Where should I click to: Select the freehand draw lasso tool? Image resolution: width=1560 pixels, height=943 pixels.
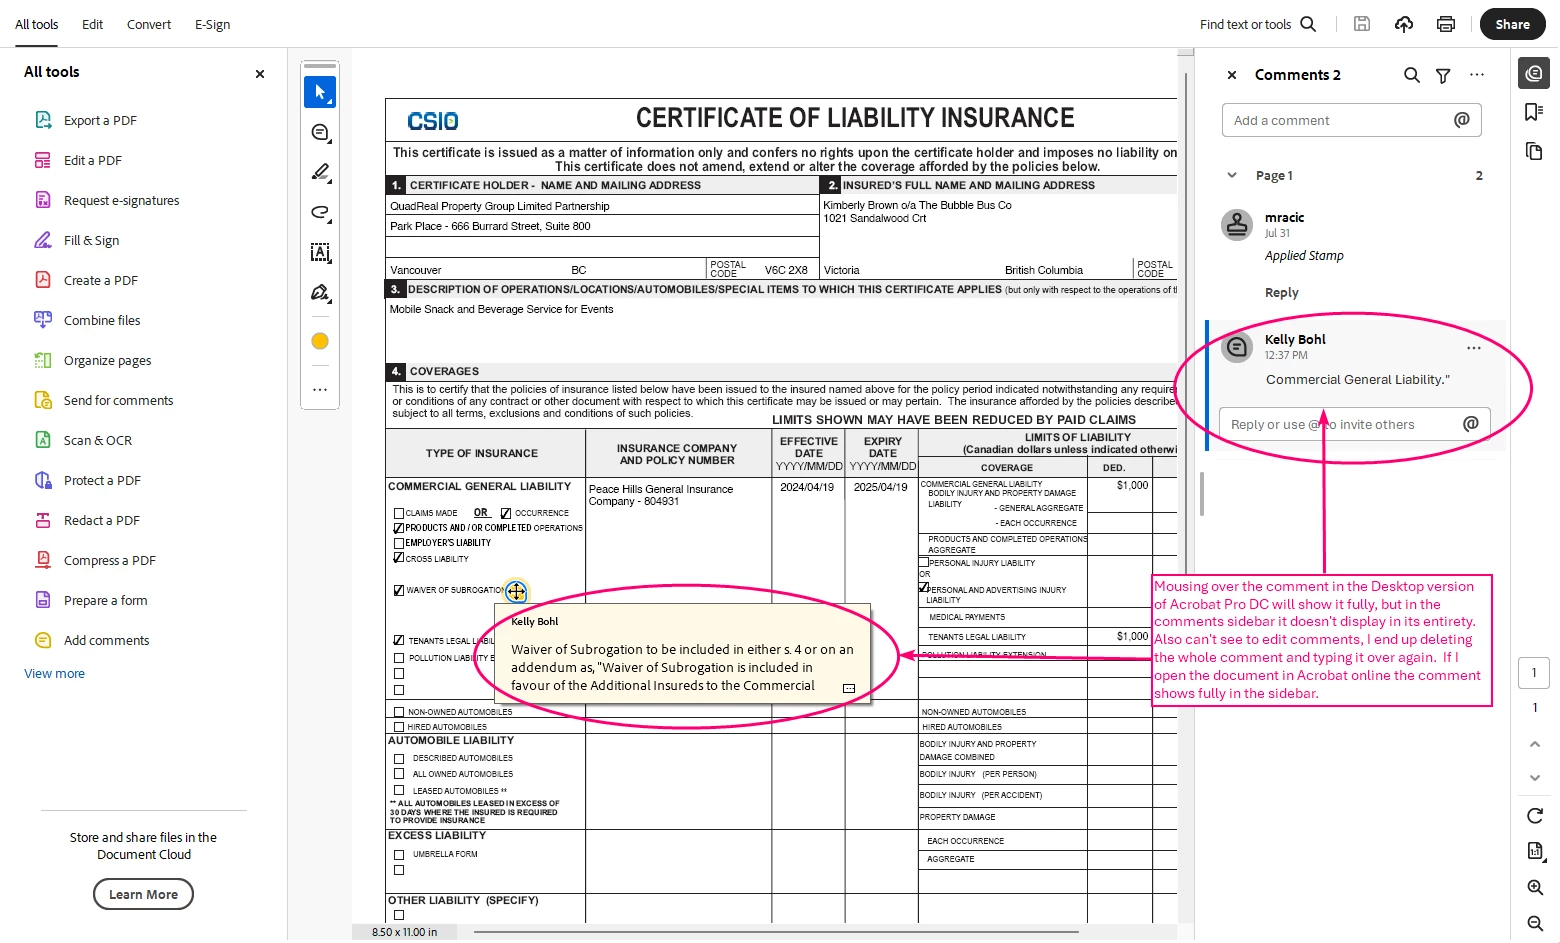point(320,212)
